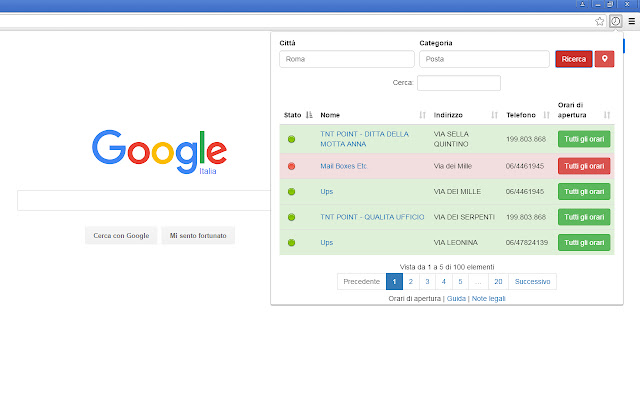Image resolution: width=640 pixels, height=400 pixels.
Task: Click green status dot for TNT POINT QUALITA UFFICIO
Action: click(x=291, y=217)
